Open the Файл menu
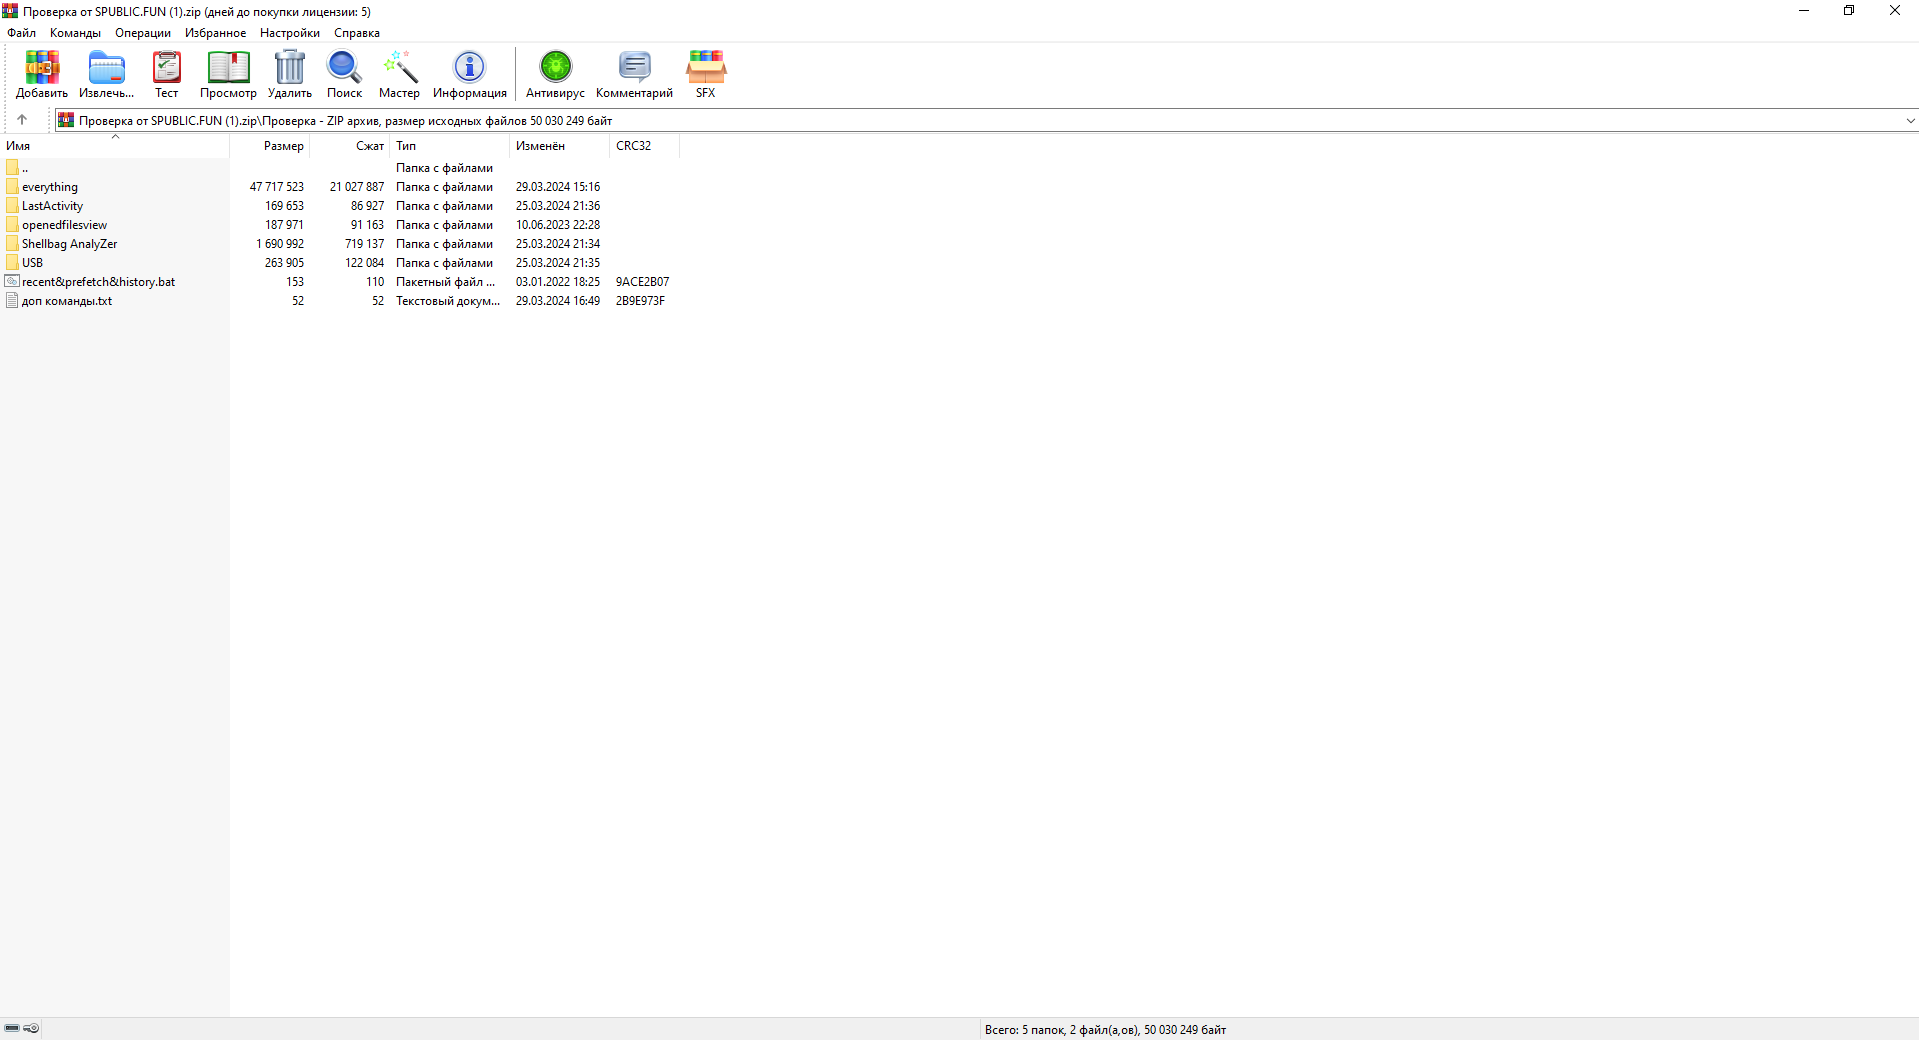Viewport: 1919px width, 1040px height. tap(21, 33)
